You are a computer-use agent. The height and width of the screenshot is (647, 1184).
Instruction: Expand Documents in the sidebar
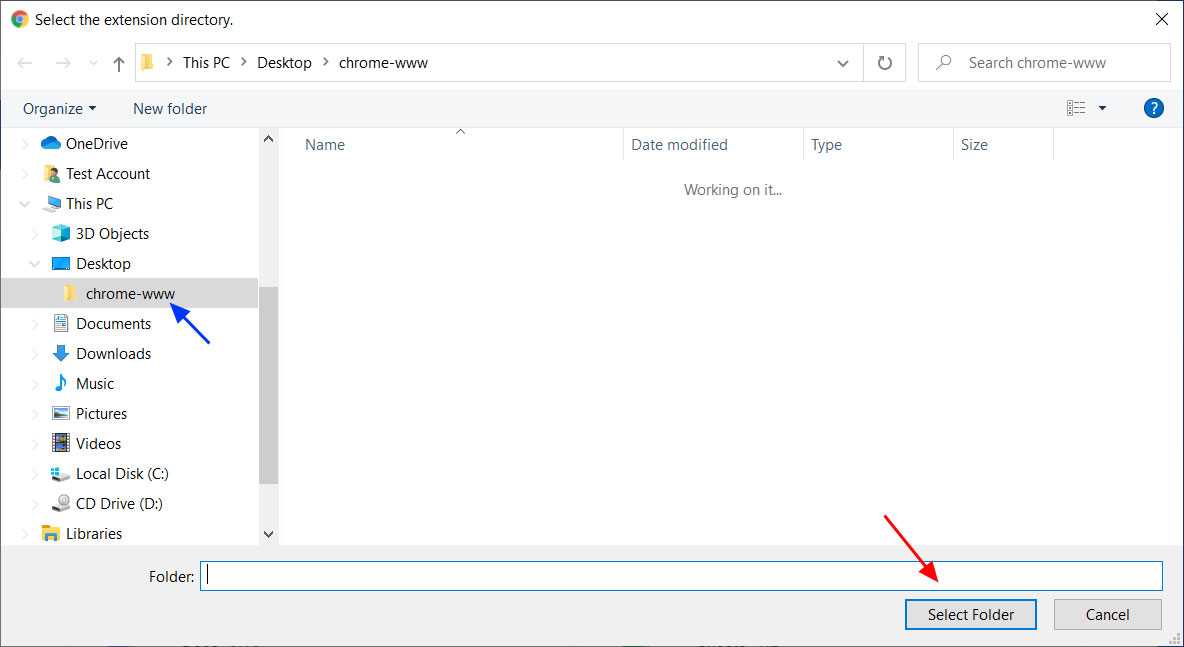[x=38, y=323]
